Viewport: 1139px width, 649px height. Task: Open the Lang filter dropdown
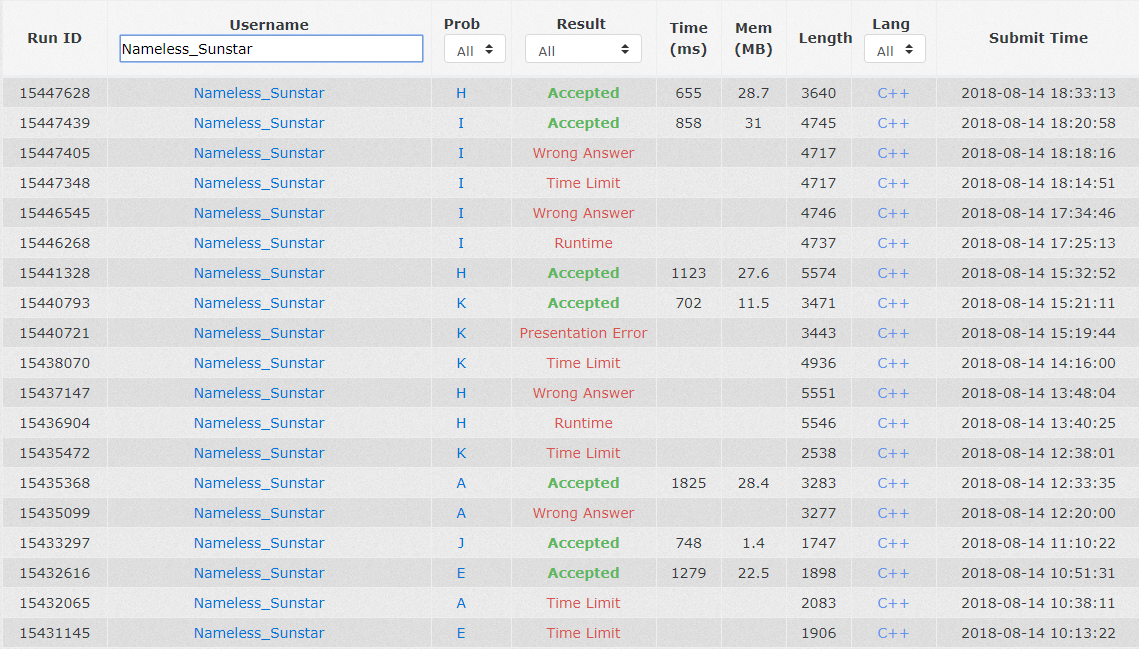click(895, 50)
